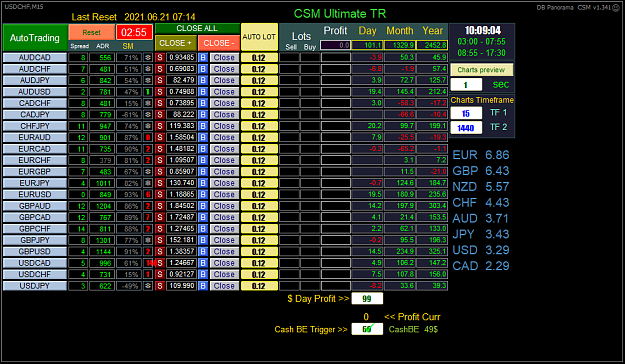Click the S sell icon for EURUSD
The image size is (625, 364).
click(x=160, y=195)
